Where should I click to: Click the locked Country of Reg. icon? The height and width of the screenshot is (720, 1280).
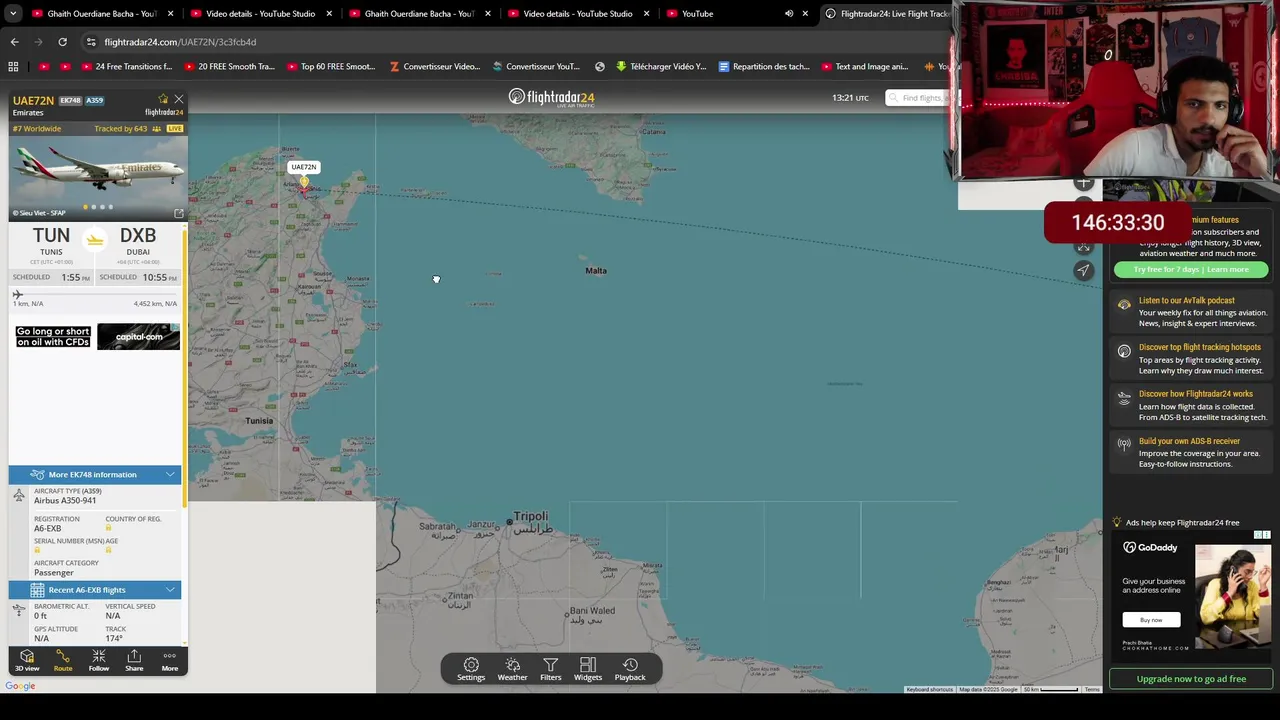click(108, 528)
